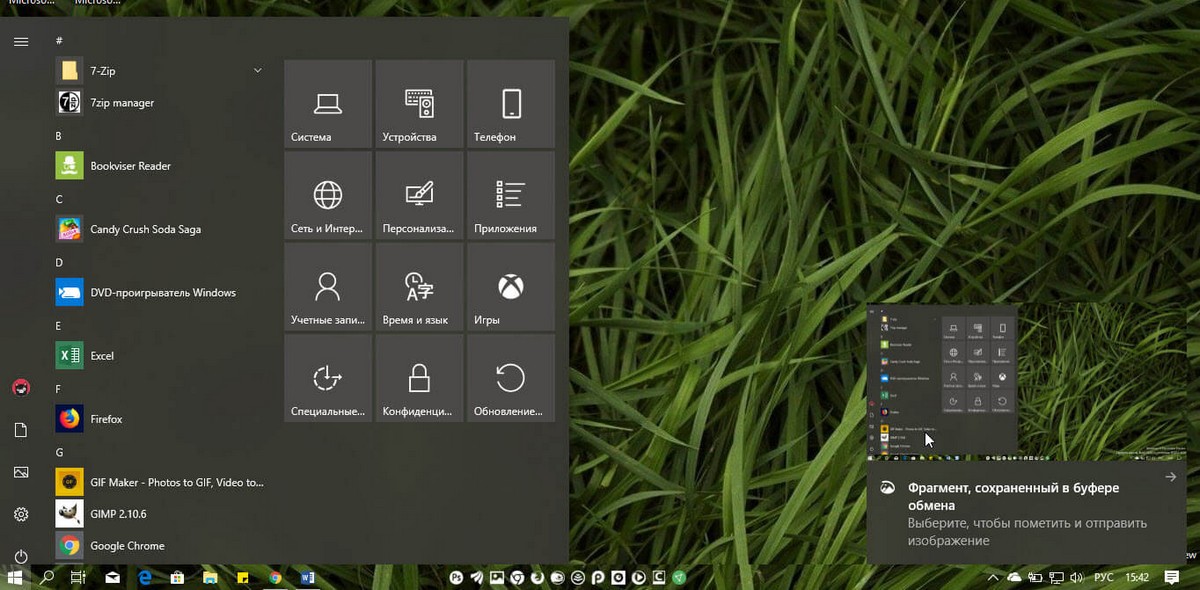
Task: Open Task View on taskbar
Action: click(x=78, y=577)
